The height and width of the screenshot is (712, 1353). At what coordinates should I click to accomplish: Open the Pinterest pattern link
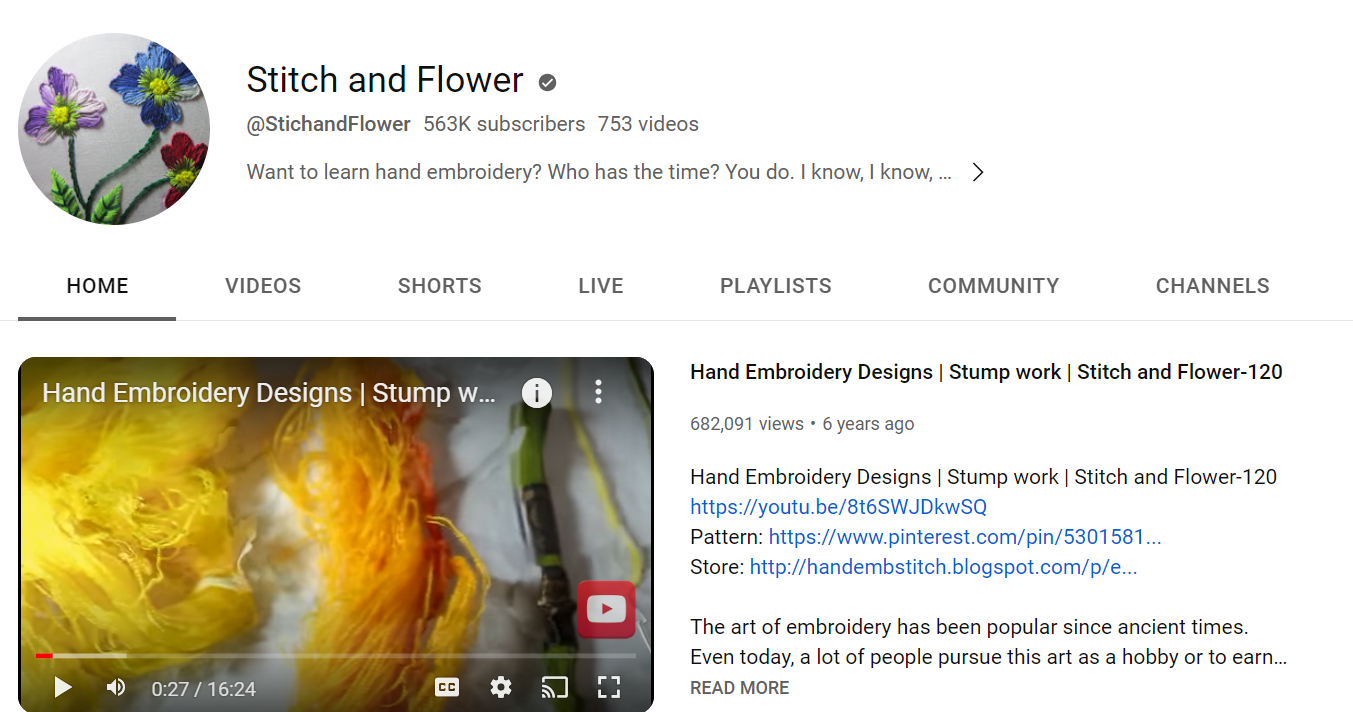965,537
